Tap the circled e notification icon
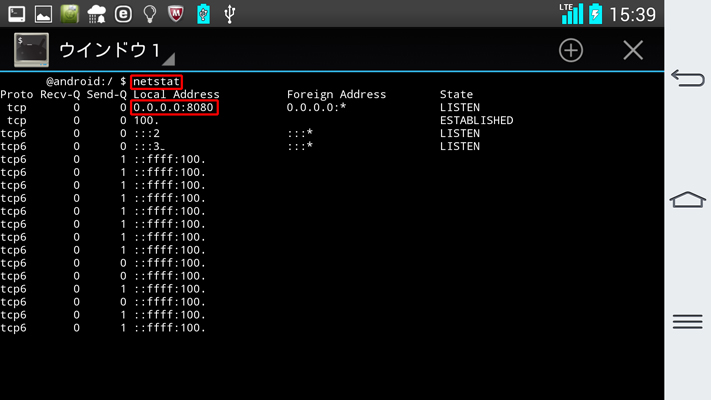711x400 pixels. 123,14
